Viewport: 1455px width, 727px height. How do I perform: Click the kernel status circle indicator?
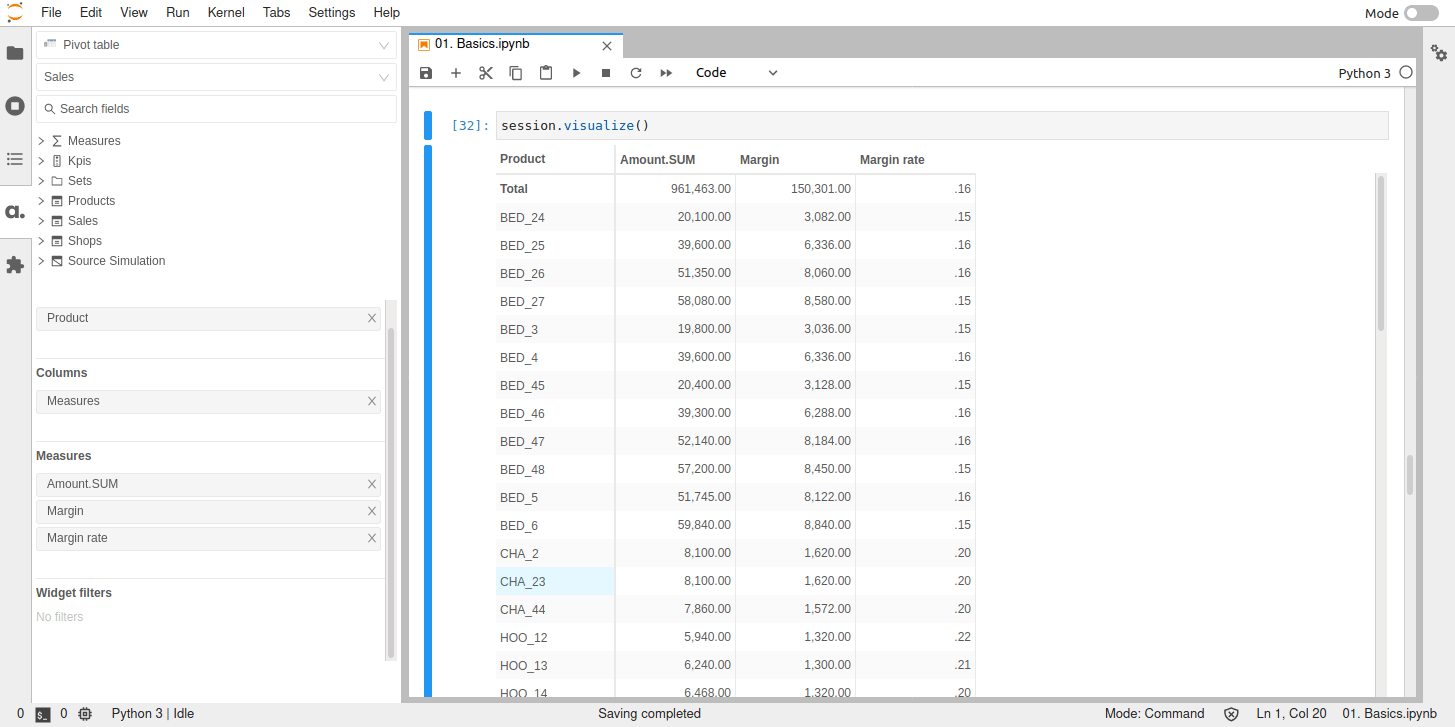[1406, 73]
